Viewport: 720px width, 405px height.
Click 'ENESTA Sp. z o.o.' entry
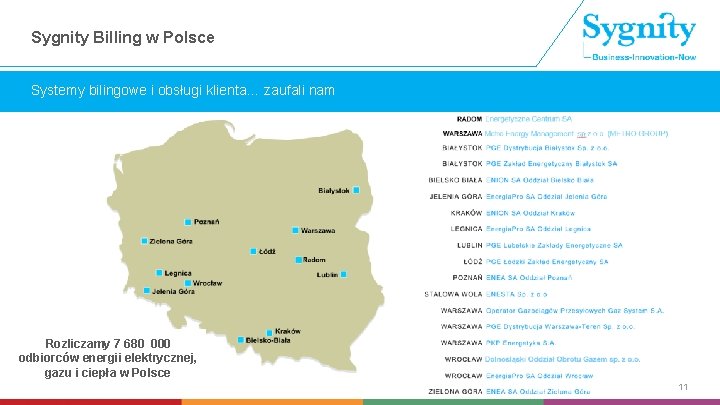[x=517, y=294]
